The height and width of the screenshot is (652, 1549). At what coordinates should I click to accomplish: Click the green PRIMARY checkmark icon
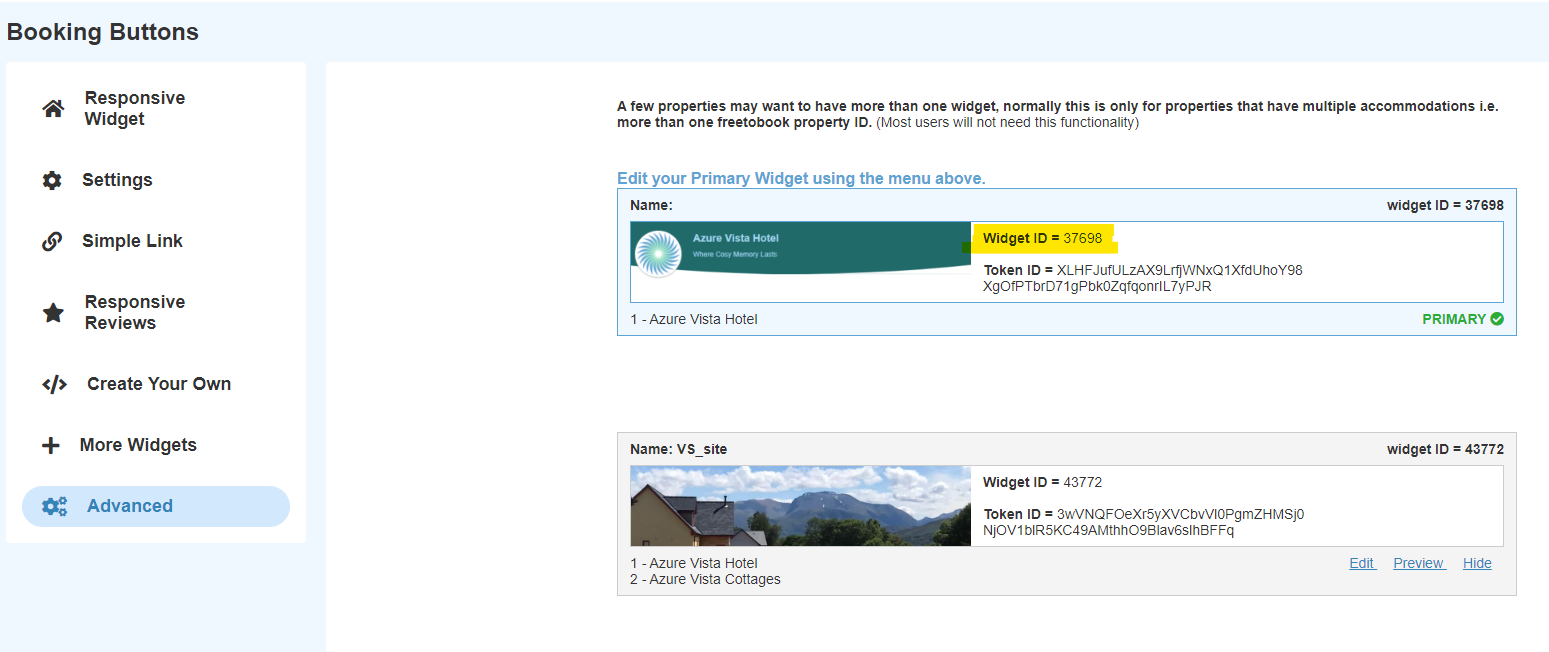click(1496, 319)
